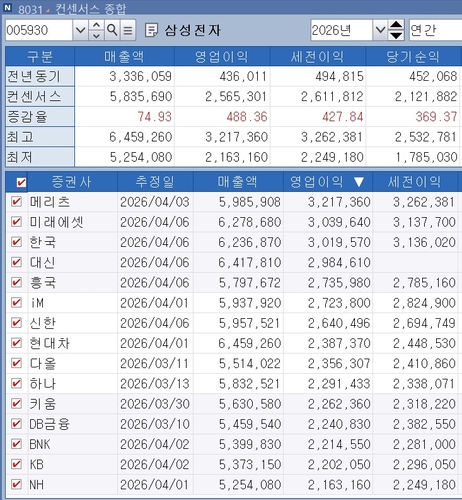Click growth rate value 74.93

point(155,117)
